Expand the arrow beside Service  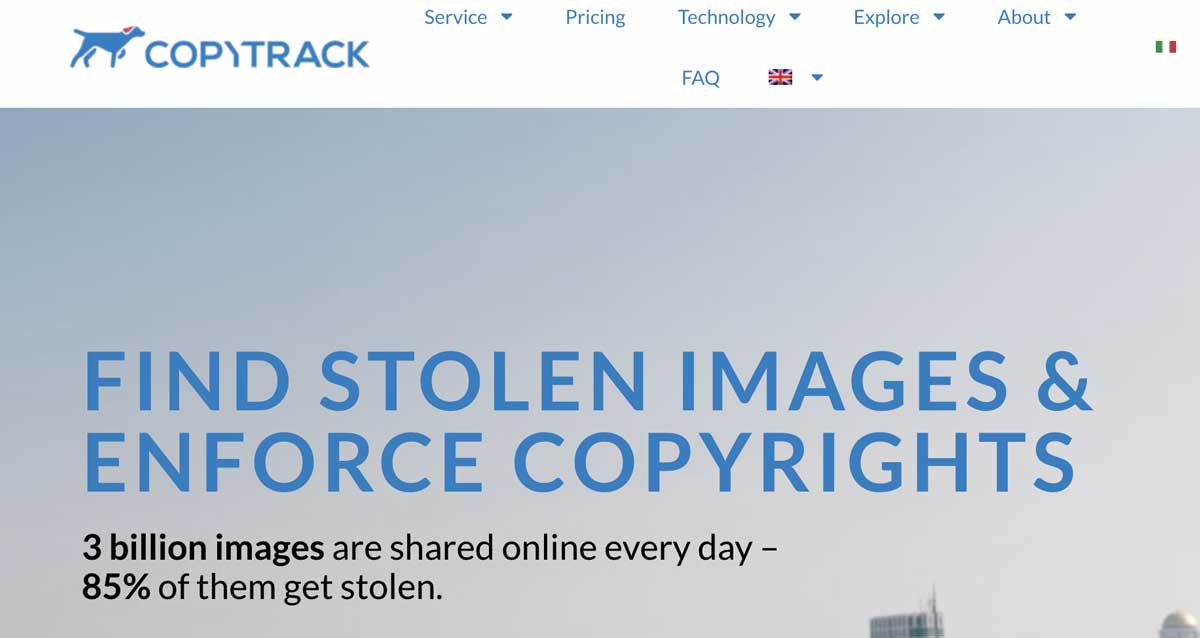click(x=506, y=17)
